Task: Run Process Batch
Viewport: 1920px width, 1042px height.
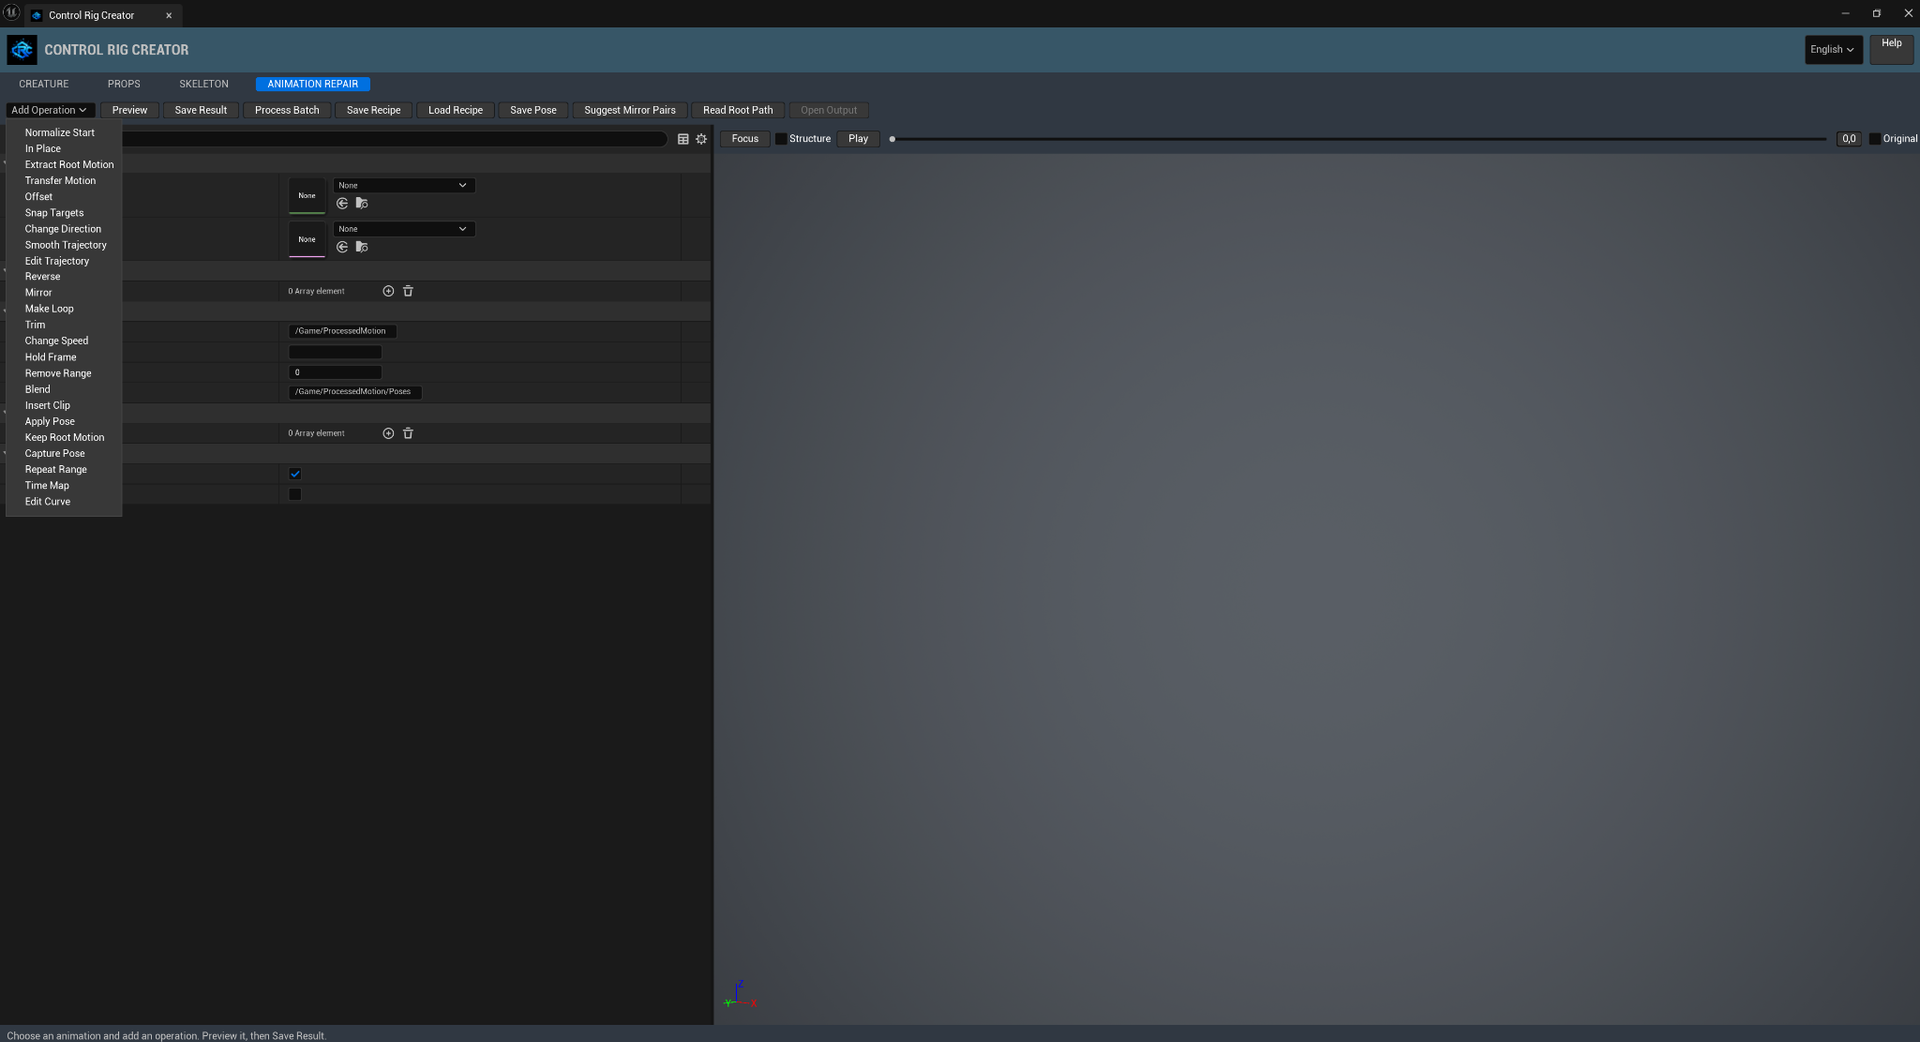Action: pos(287,110)
